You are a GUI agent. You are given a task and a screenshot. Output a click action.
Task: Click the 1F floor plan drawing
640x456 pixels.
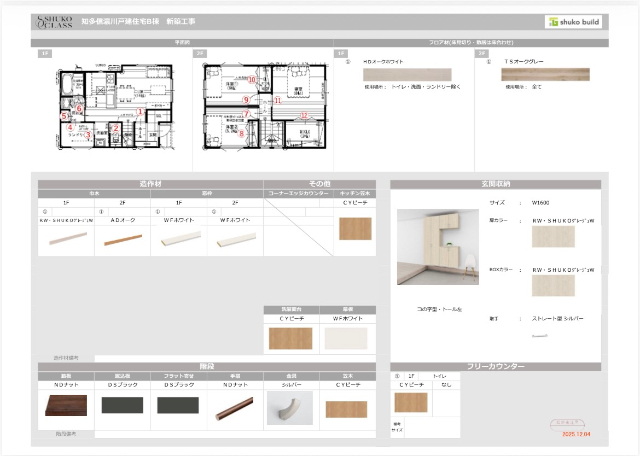click(101, 107)
